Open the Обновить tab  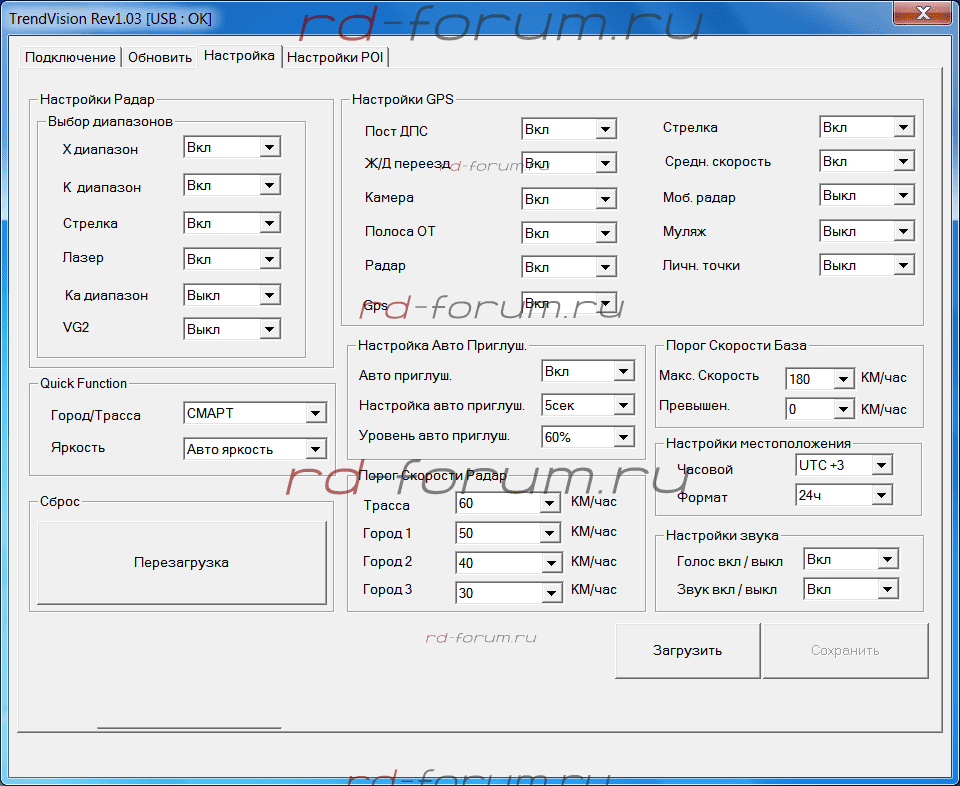click(160, 58)
